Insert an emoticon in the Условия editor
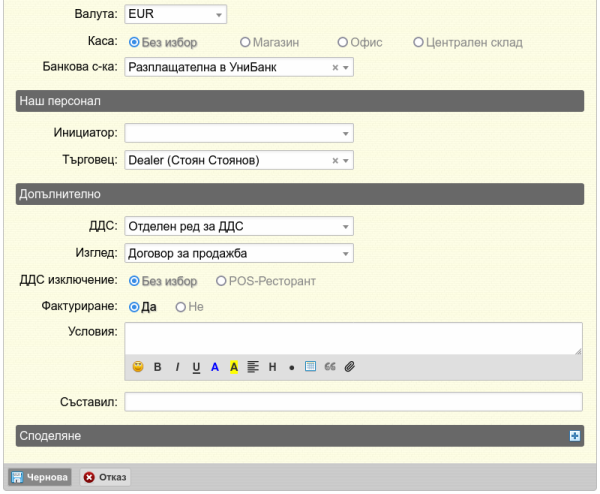The width and height of the screenshot is (600, 494). 138,367
